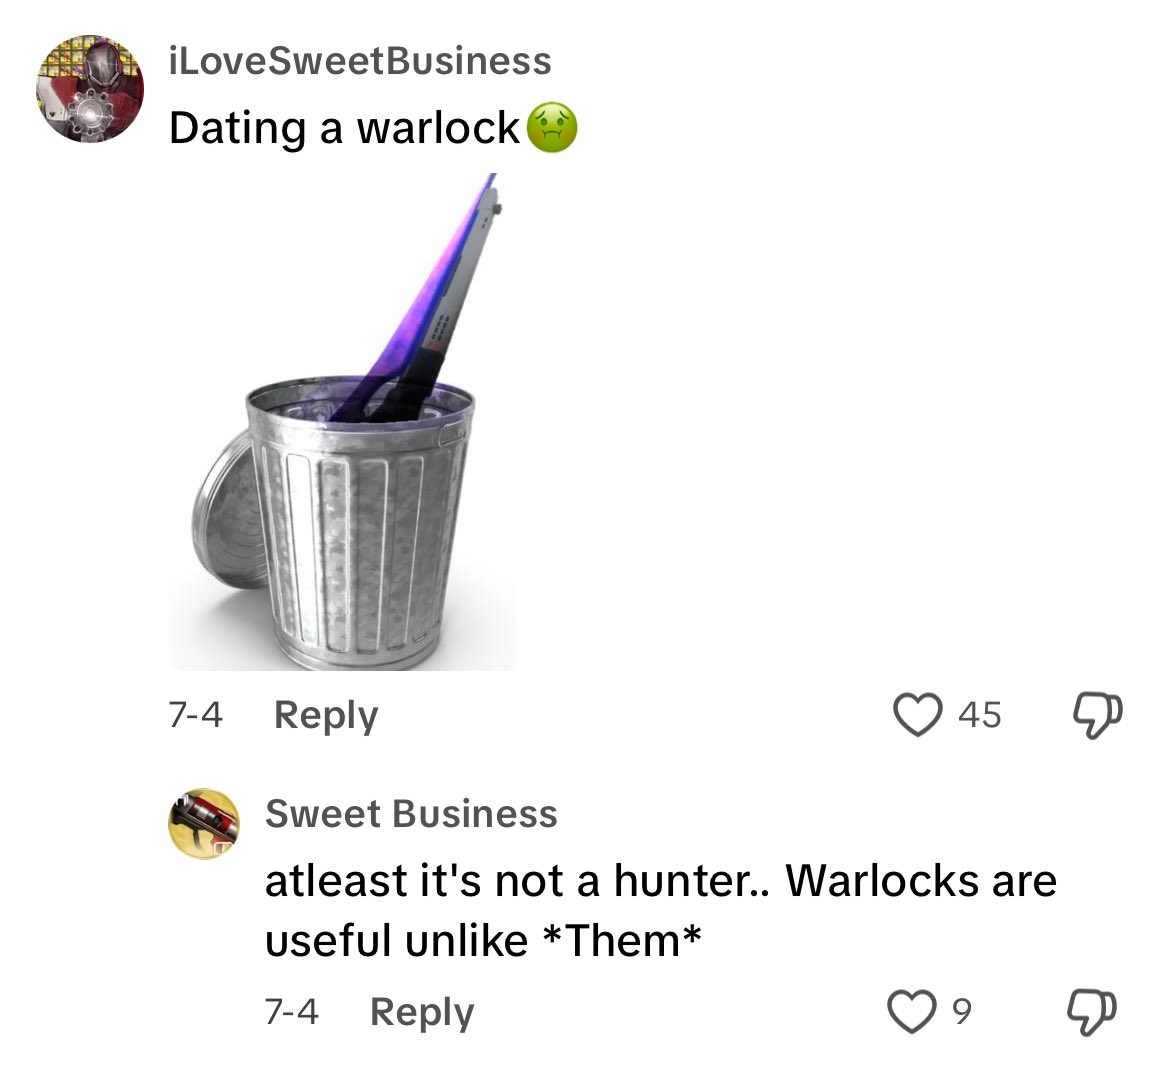The image size is (1170, 1068).
Task: Select the "atleast it's not a hunter" text
Action: (x=508, y=881)
